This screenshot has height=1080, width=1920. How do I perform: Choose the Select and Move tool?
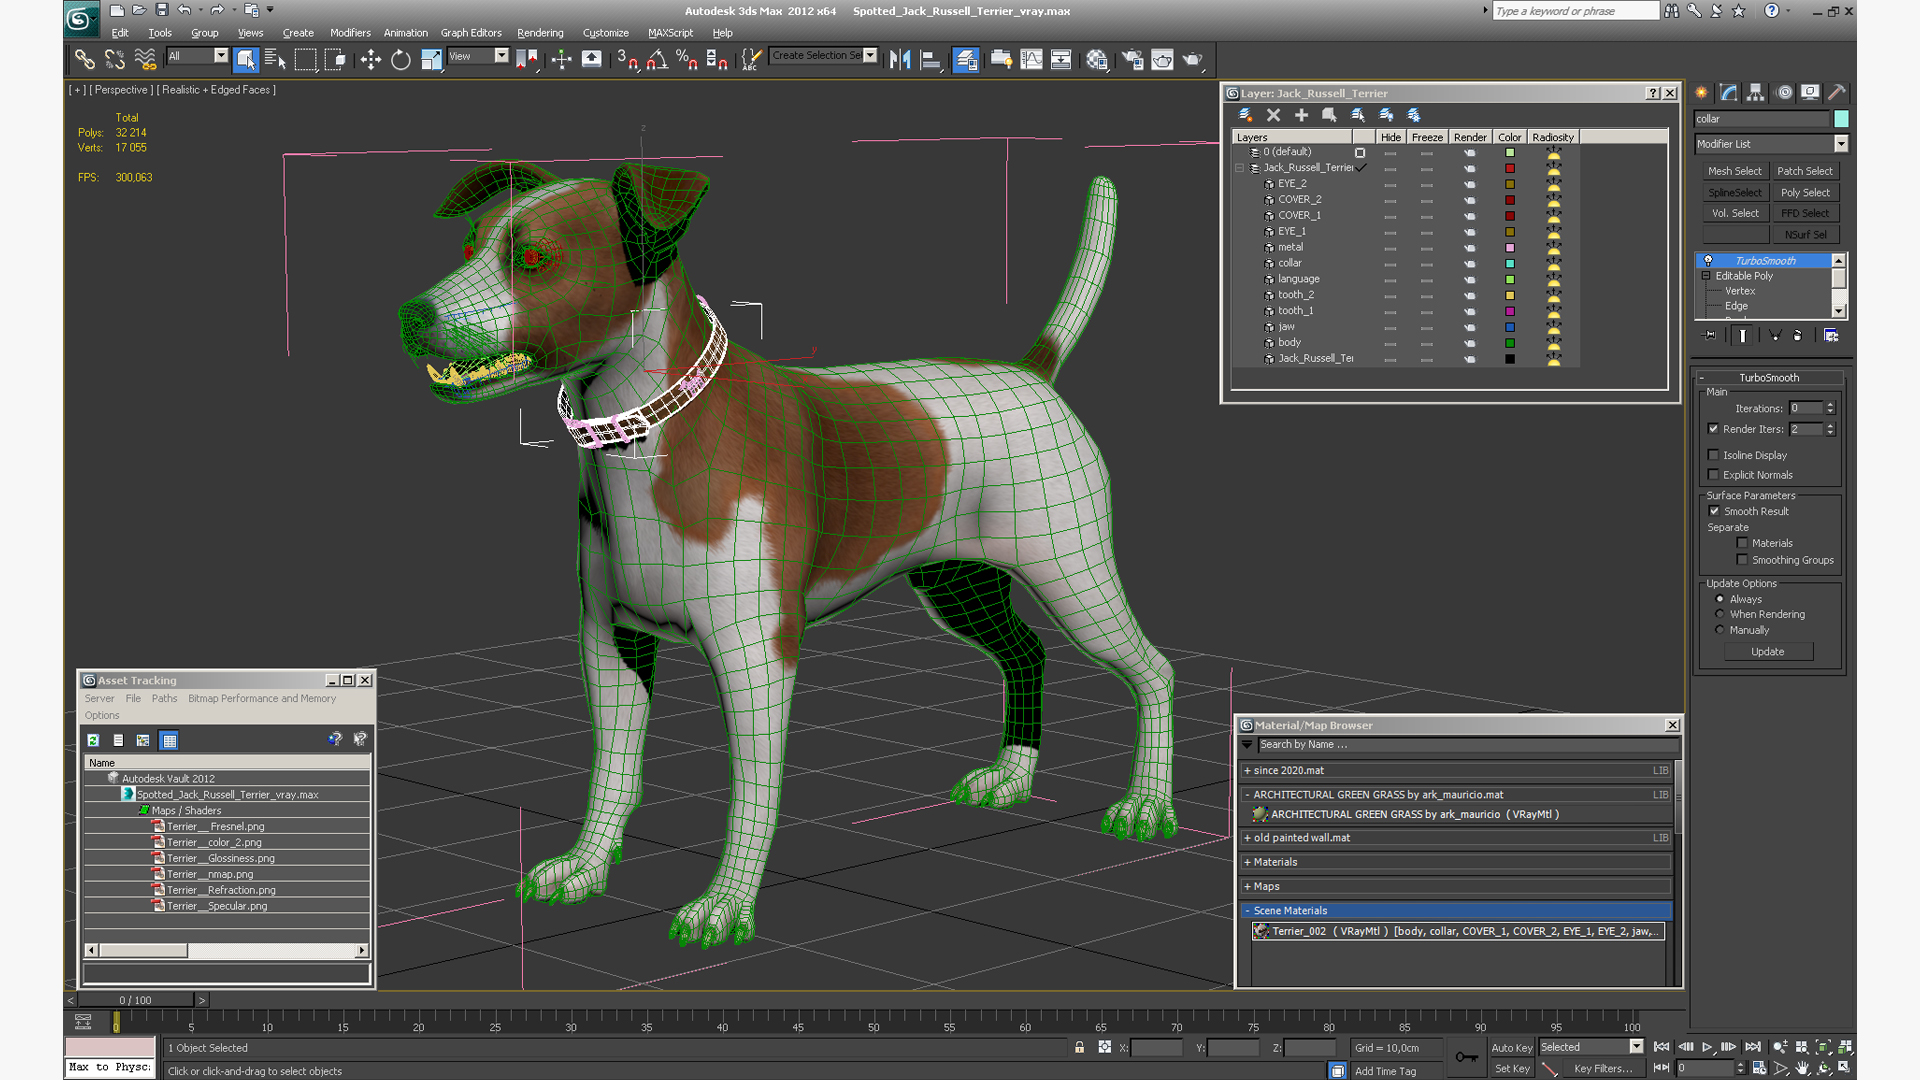point(370,60)
